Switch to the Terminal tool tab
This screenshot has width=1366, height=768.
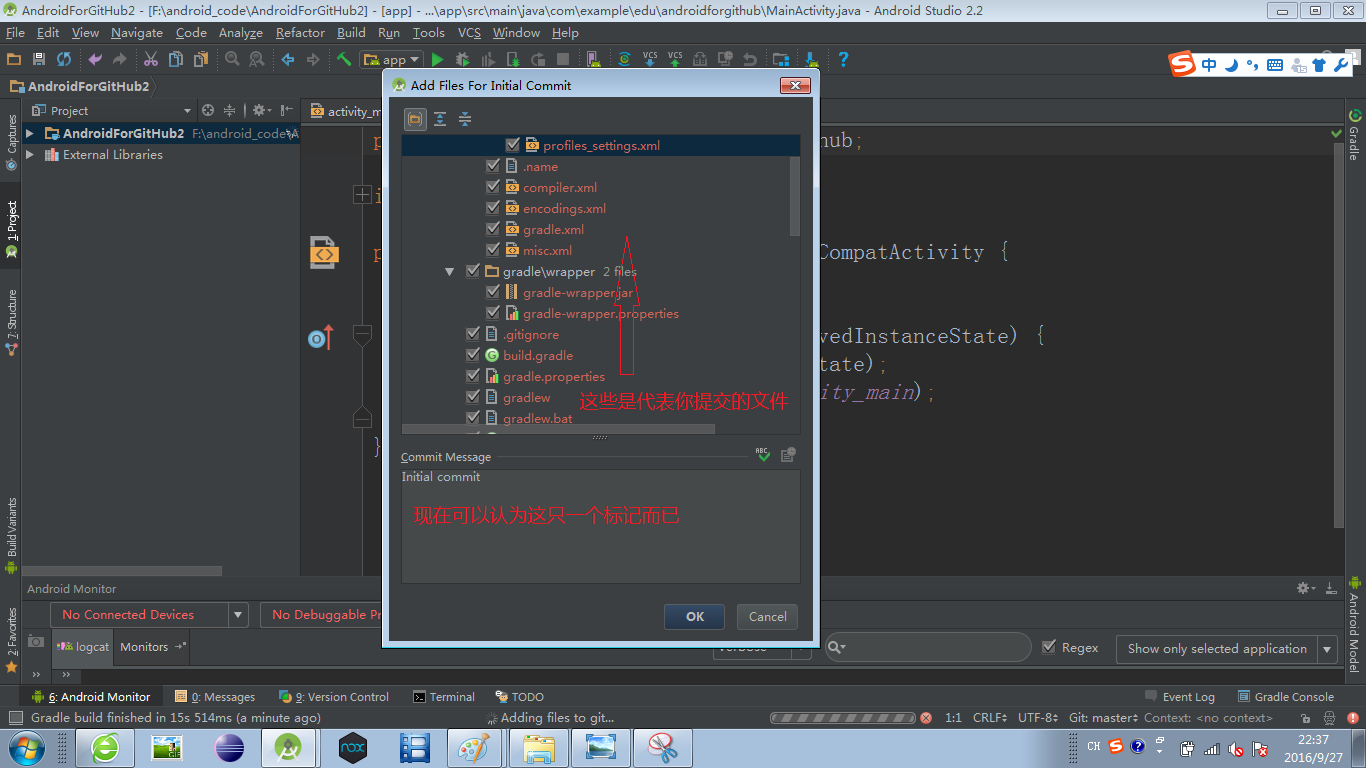click(444, 696)
